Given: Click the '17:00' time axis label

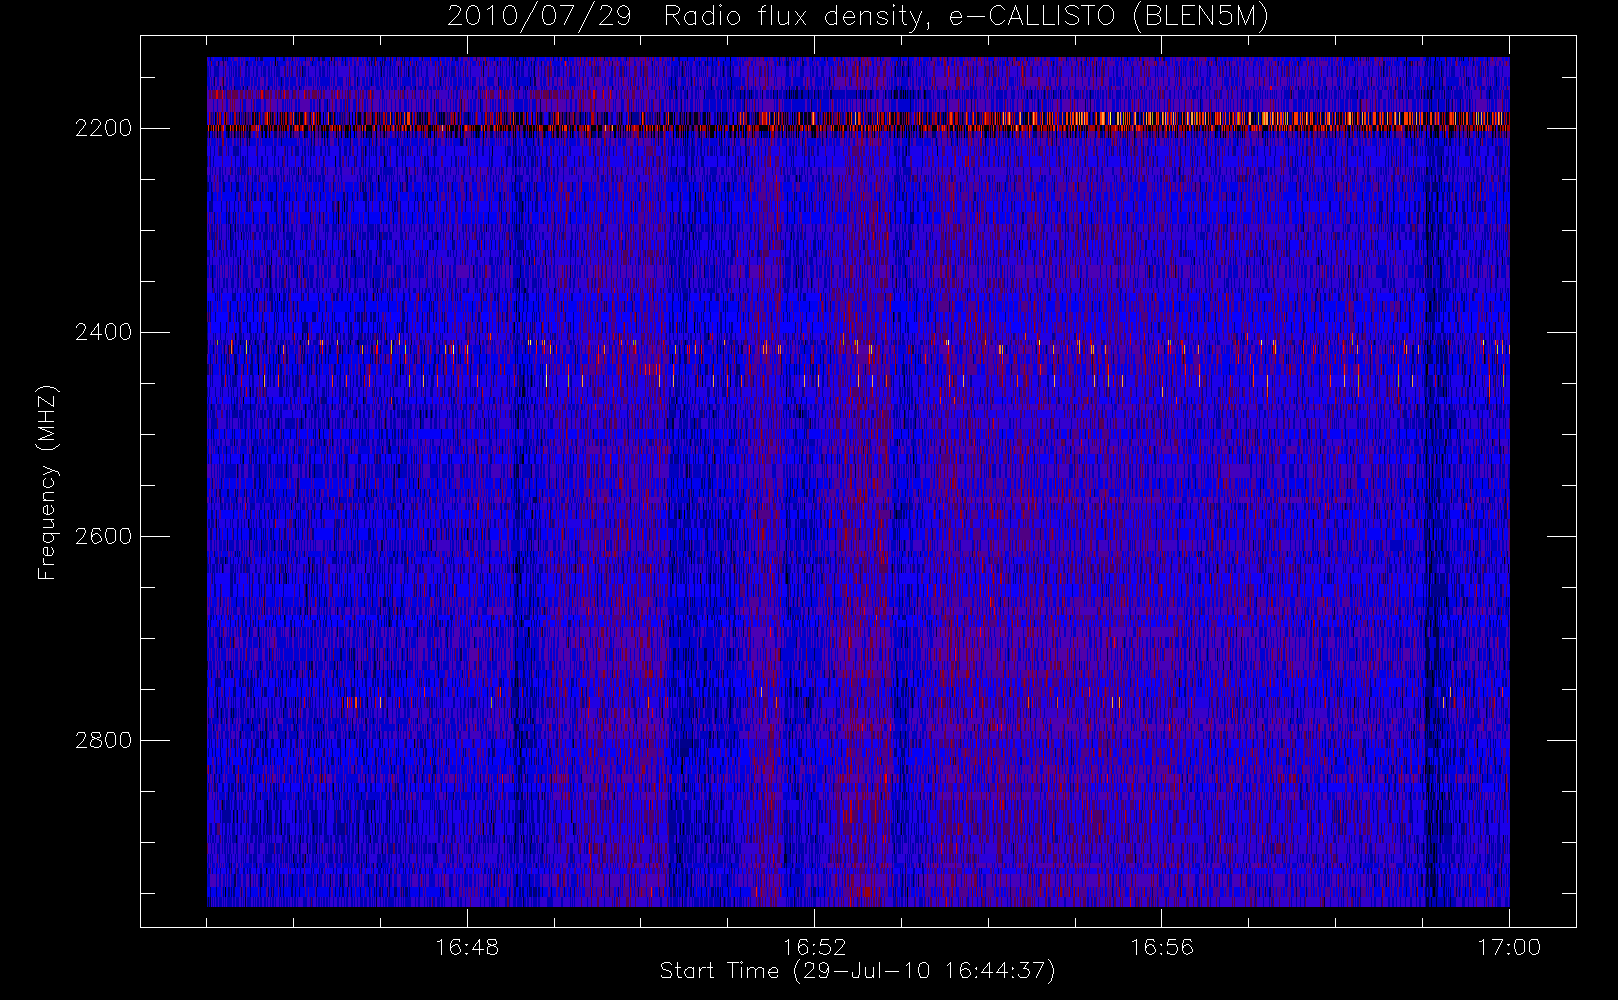Looking at the screenshot, I should [1508, 947].
